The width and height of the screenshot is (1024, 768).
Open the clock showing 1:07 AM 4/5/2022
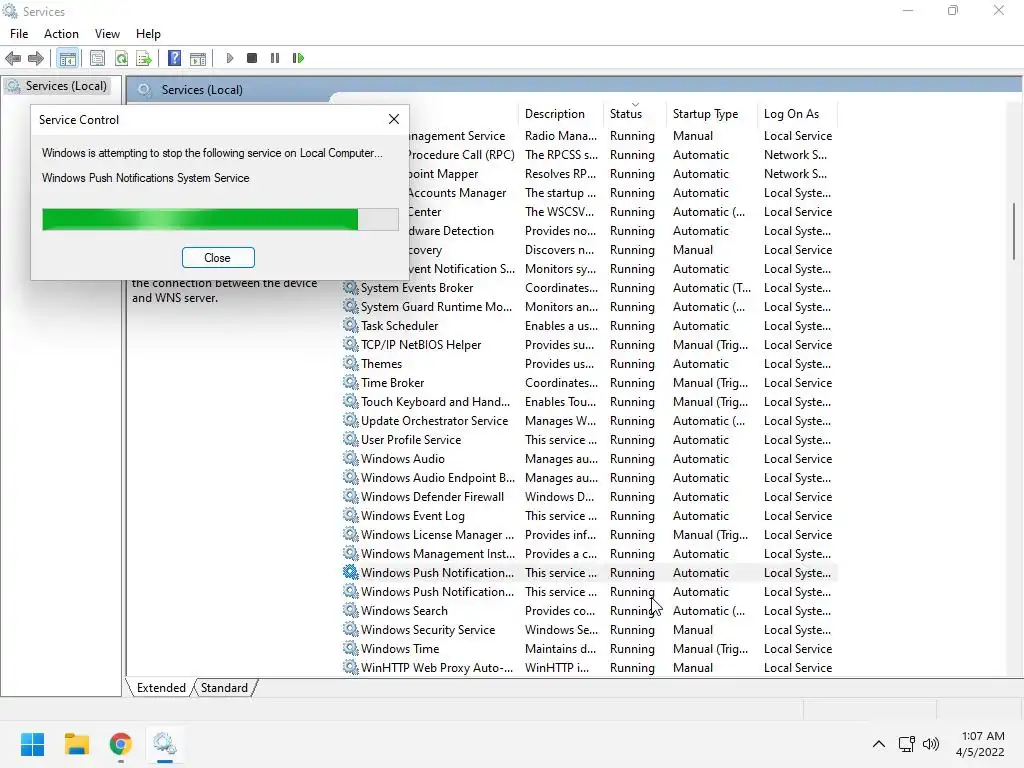tap(980, 744)
